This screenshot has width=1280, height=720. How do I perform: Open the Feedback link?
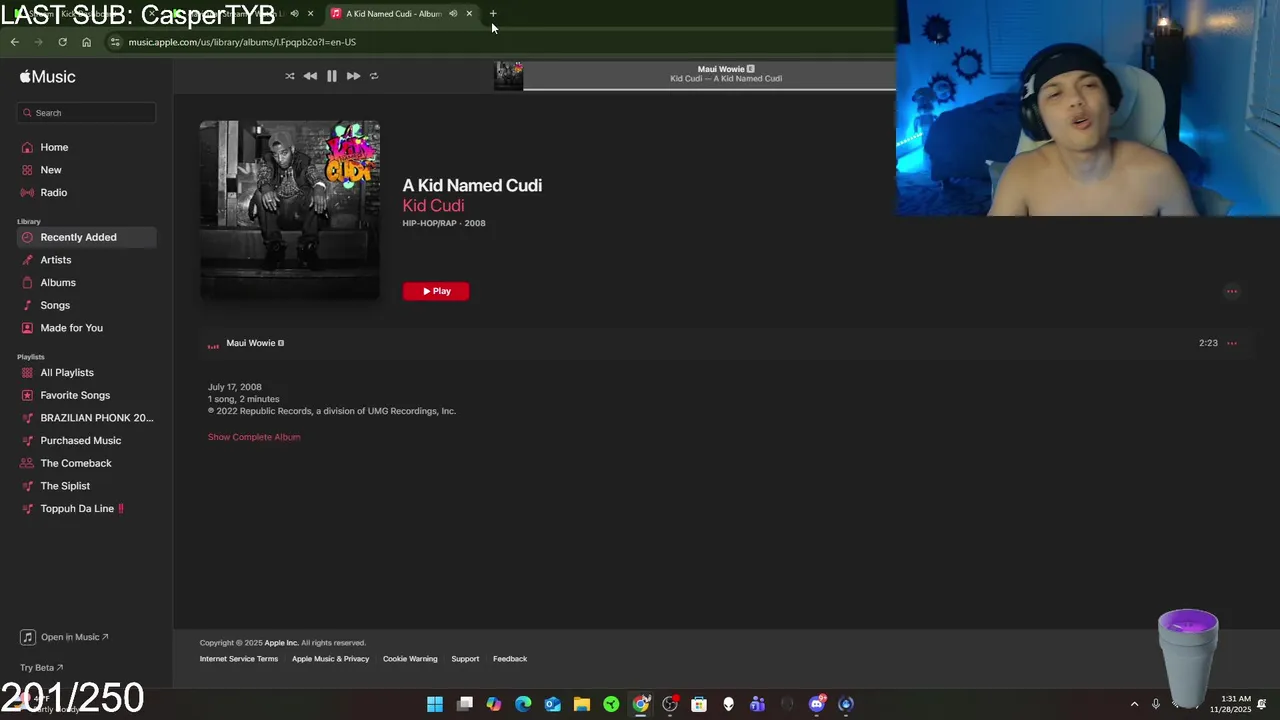[x=510, y=659]
